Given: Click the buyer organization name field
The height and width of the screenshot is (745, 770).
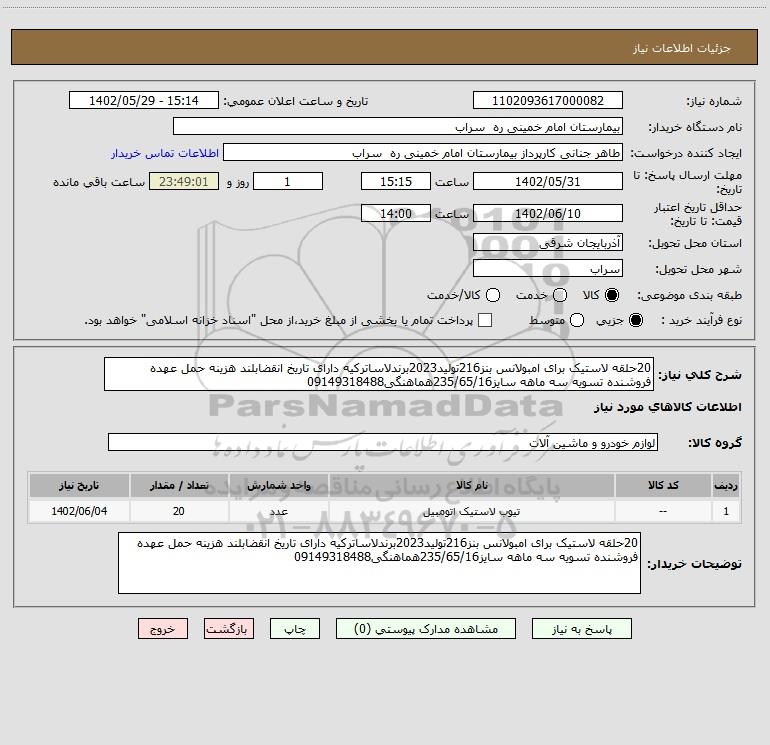Looking at the screenshot, I should click(x=398, y=127).
